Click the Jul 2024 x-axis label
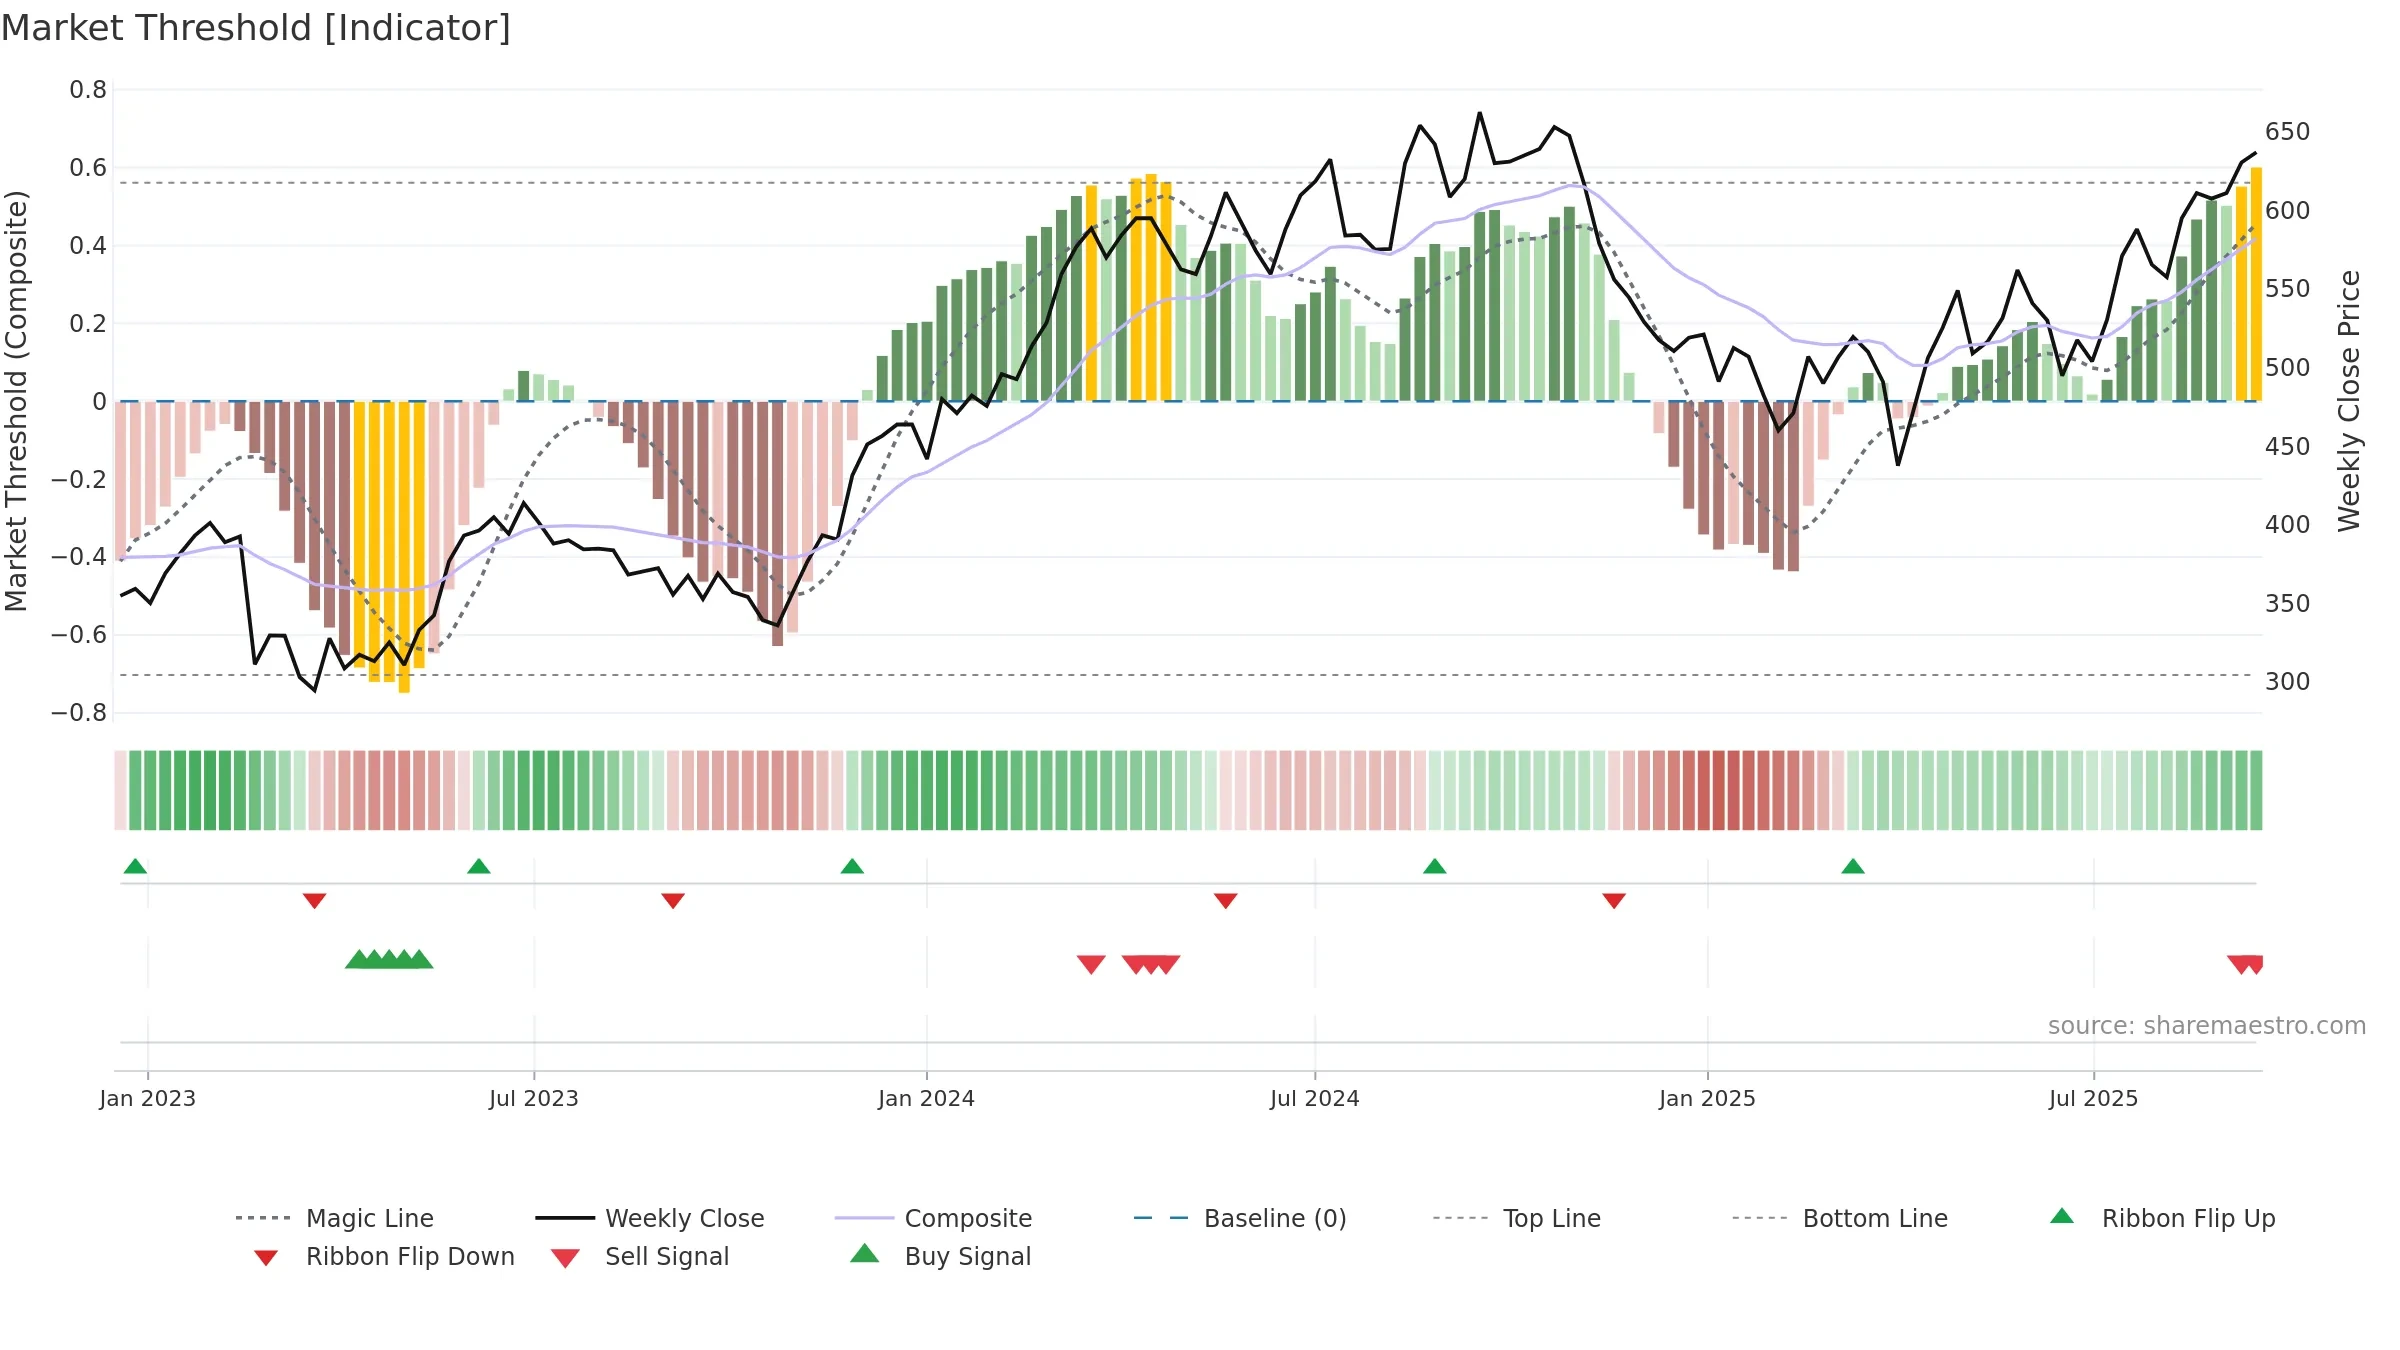The width and height of the screenshot is (2400, 1350). [1315, 1098]
